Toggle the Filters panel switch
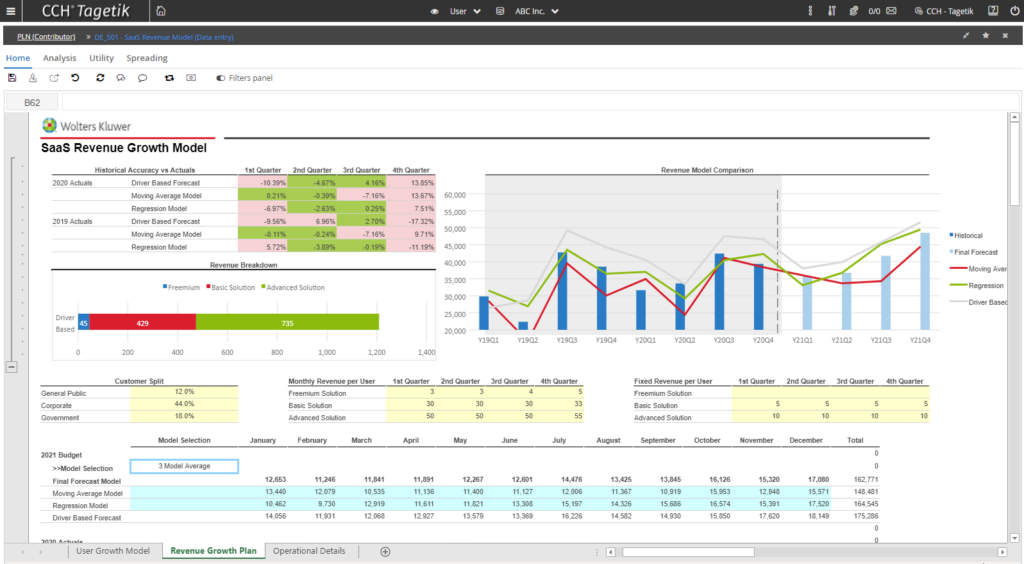Viewport: 1024px width, 564px height. point(220,78)
